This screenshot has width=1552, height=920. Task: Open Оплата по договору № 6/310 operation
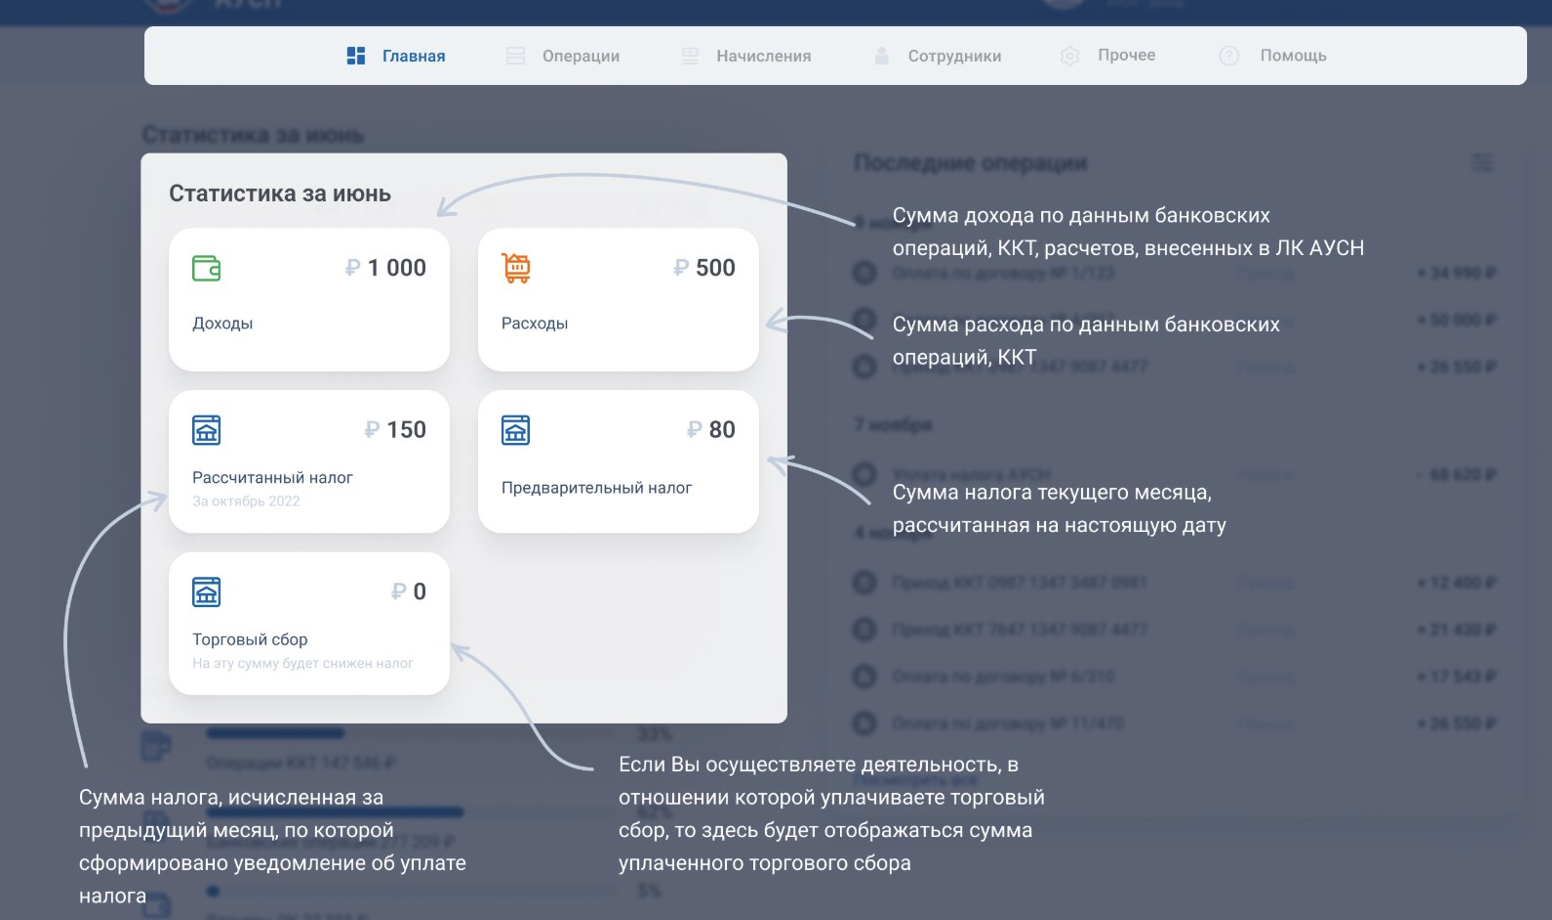[1003, 677]
